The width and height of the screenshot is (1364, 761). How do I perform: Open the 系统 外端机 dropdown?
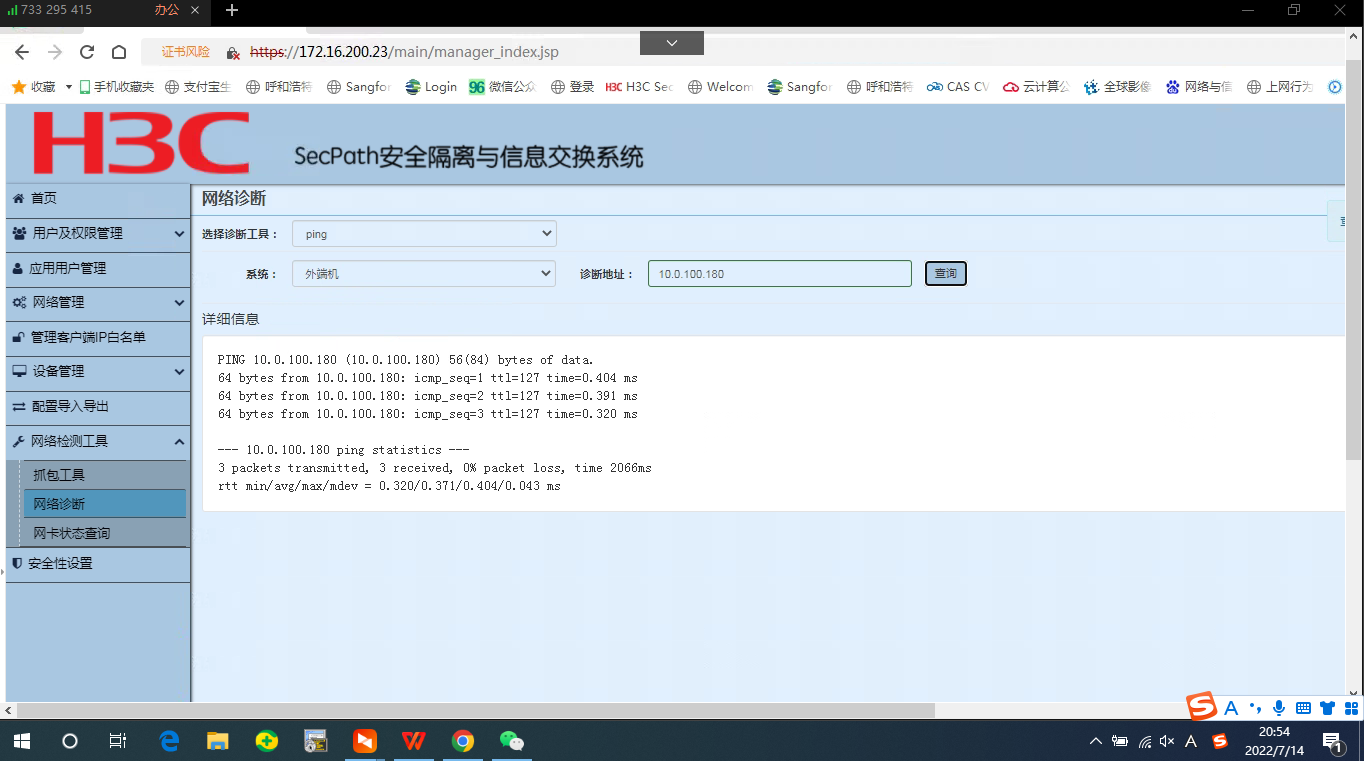pyautogui.click(x=424, y=273)
